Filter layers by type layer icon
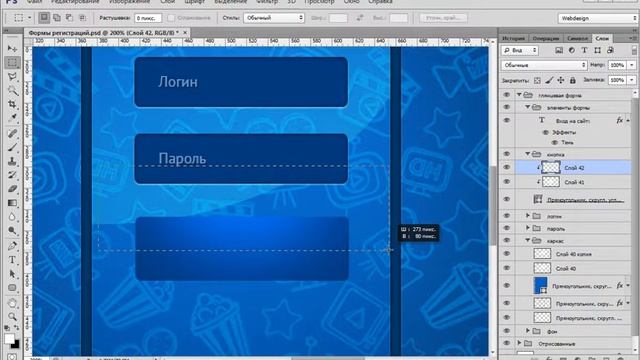The height and width of the screenshot is (360, 640). click(584, 50)
